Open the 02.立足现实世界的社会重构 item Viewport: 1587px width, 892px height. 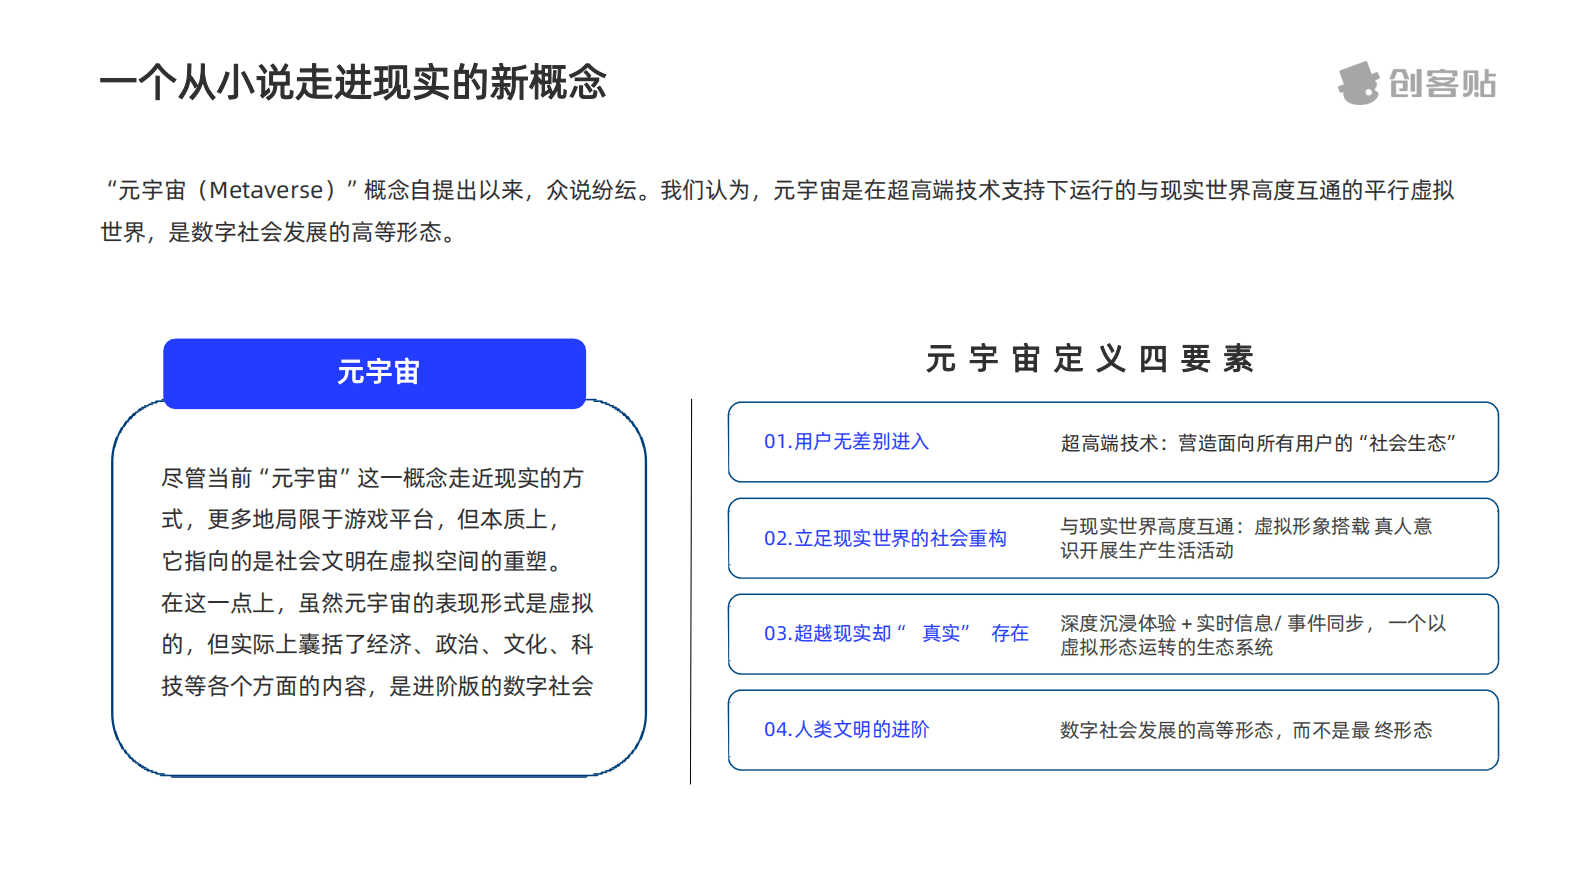pyautogui.click(x=885, y=538)
